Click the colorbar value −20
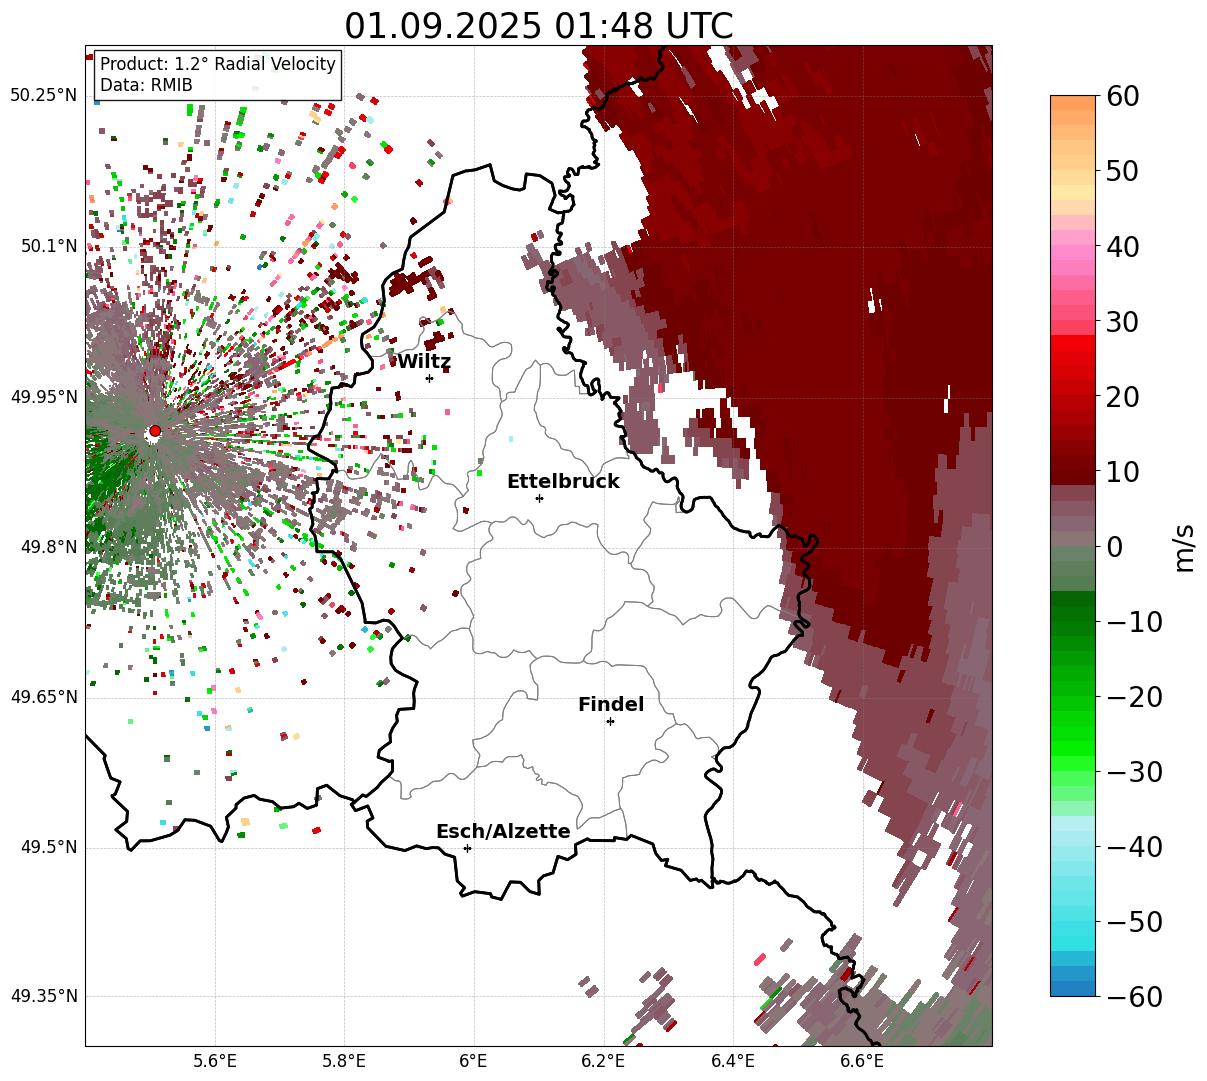This screenshot has height=1081, width=1207. pyautogui.click(x=1134, y=697)
